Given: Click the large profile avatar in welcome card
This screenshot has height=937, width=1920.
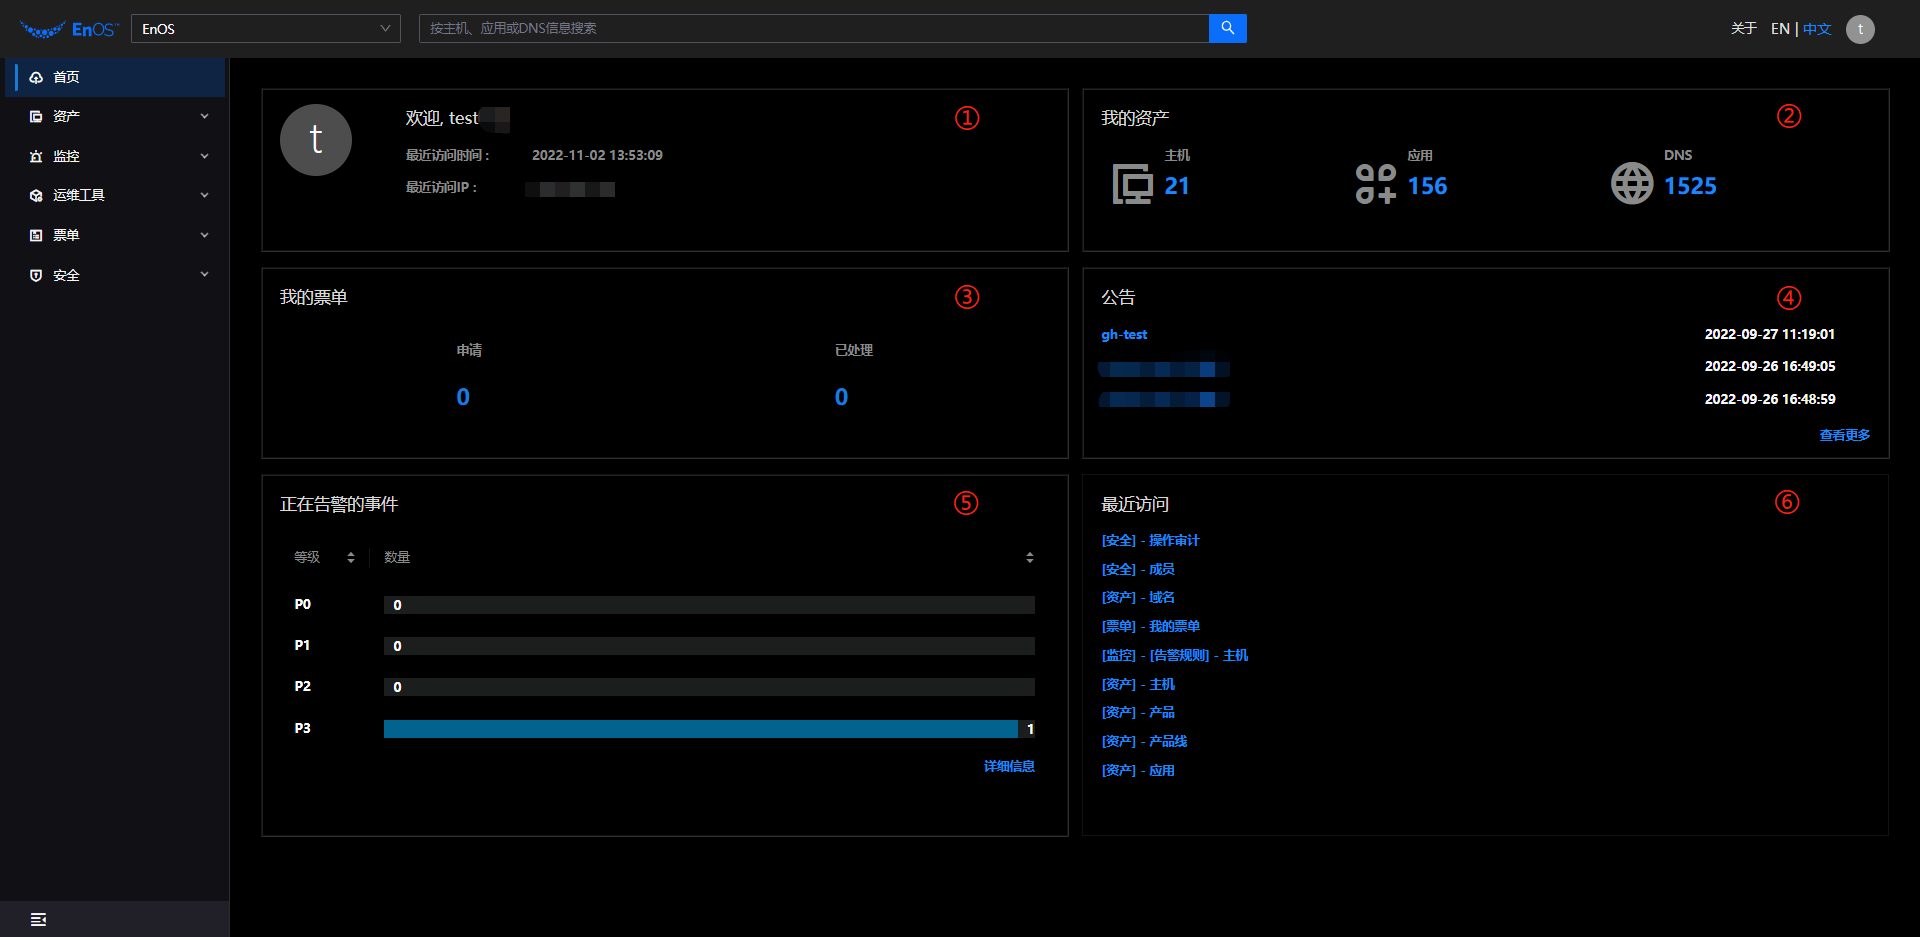Looking at the screenshot, I should point(316,140).
